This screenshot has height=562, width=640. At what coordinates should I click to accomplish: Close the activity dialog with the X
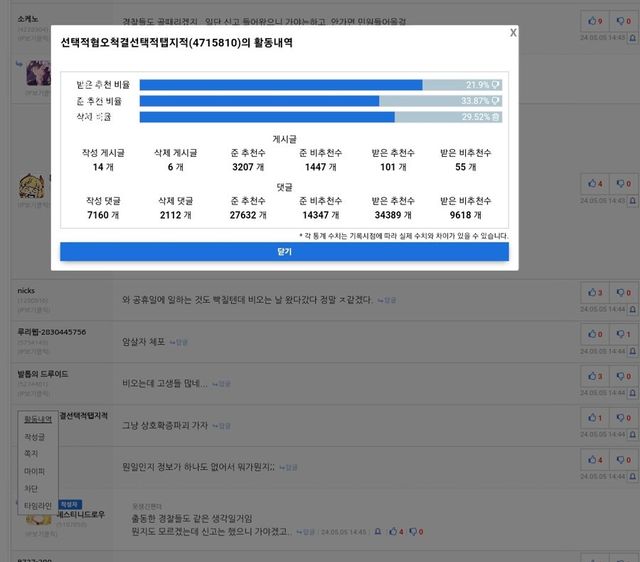click(513, 33)
